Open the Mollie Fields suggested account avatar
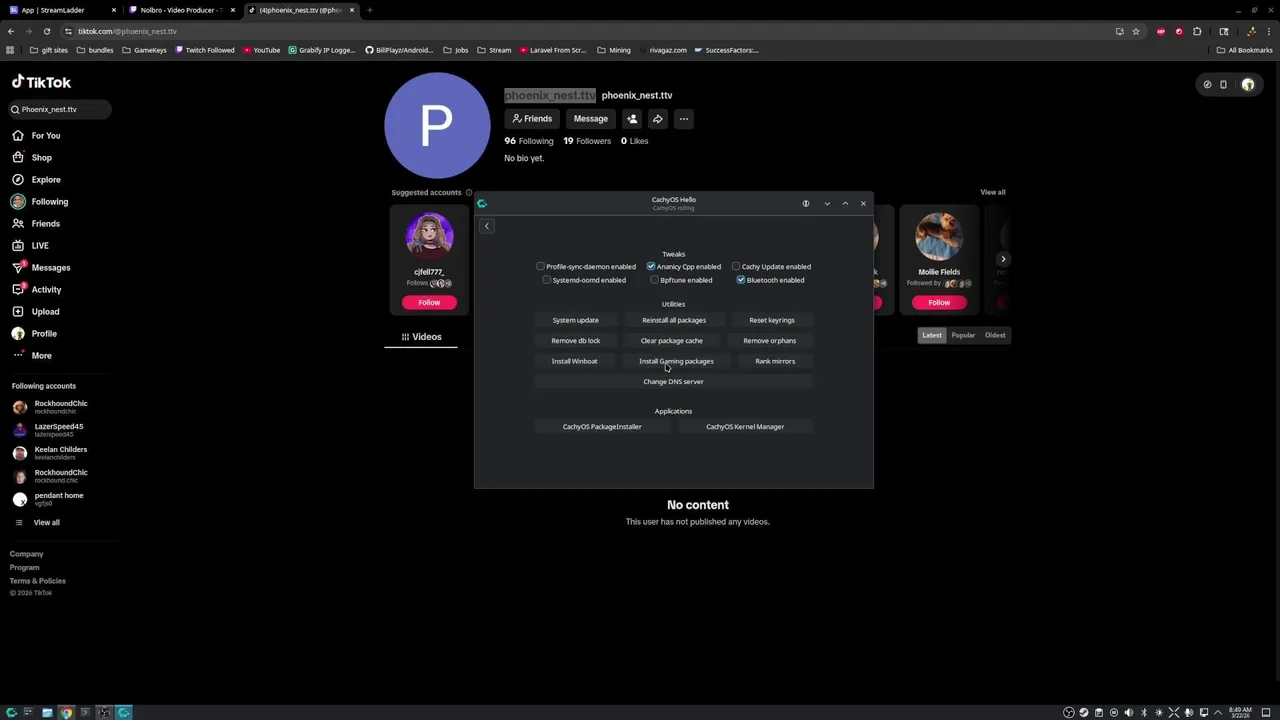 point(939,236)
